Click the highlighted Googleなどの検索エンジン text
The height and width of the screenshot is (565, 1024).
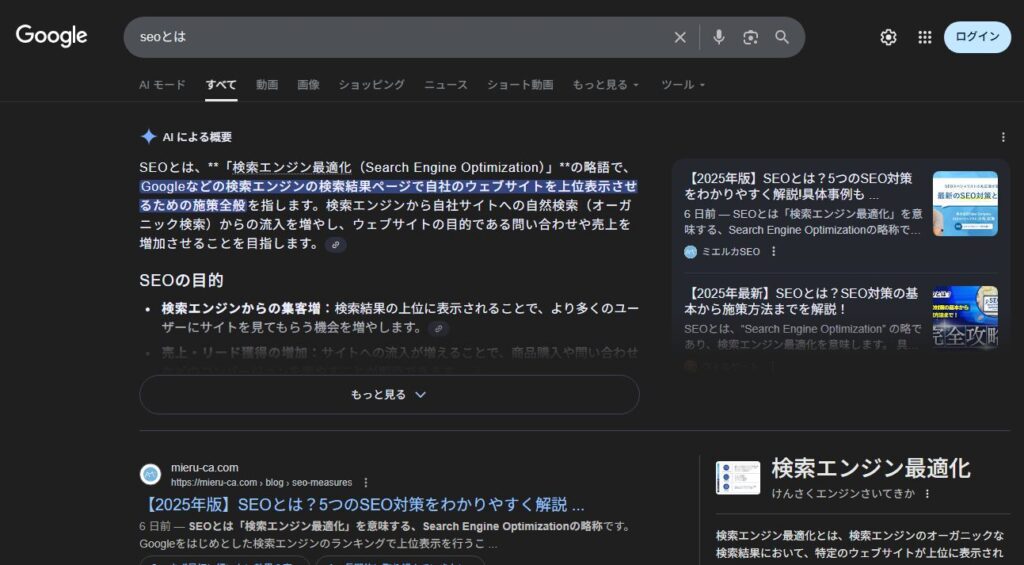coord(389,196)
